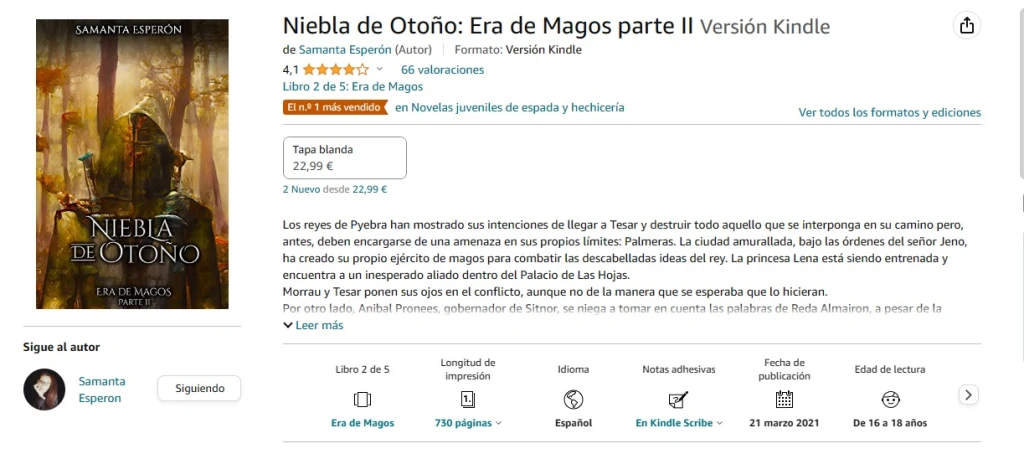The height and width of the screenshot is (454, 1024).
Task: Click the print length page icon
Action: point(468,399)
